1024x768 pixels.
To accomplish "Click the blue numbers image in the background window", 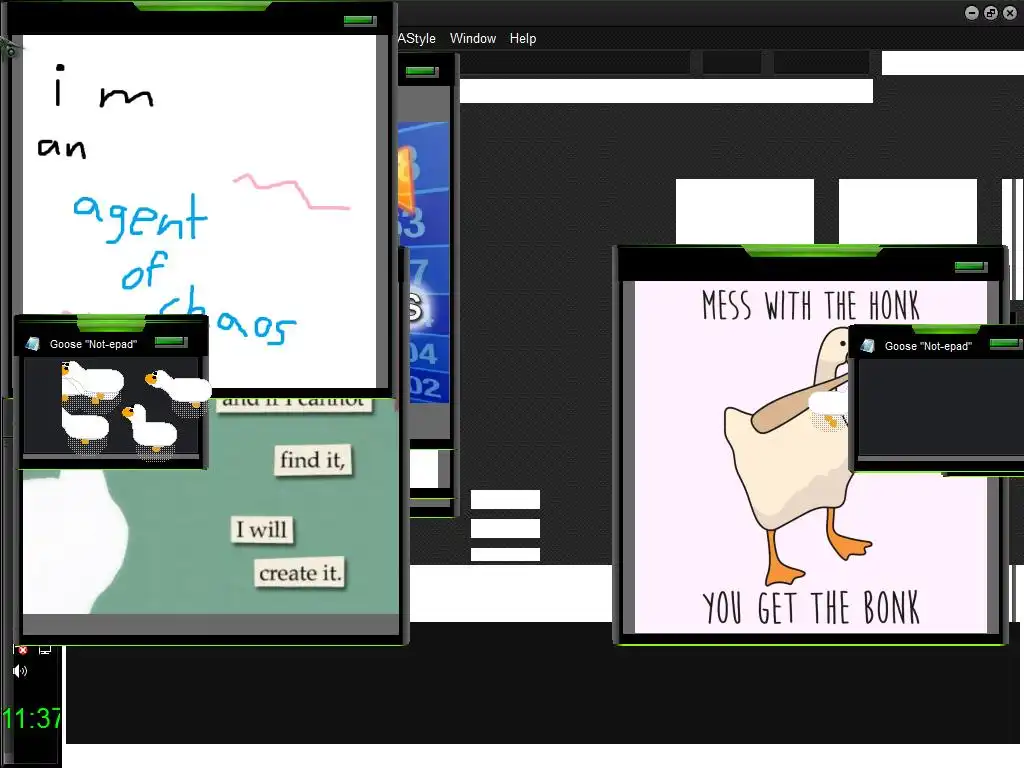I will click(423, 261).
